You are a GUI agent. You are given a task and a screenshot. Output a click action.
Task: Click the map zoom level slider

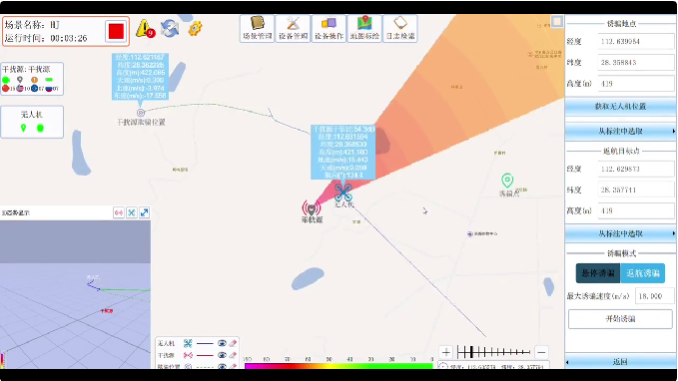[493, 352]
